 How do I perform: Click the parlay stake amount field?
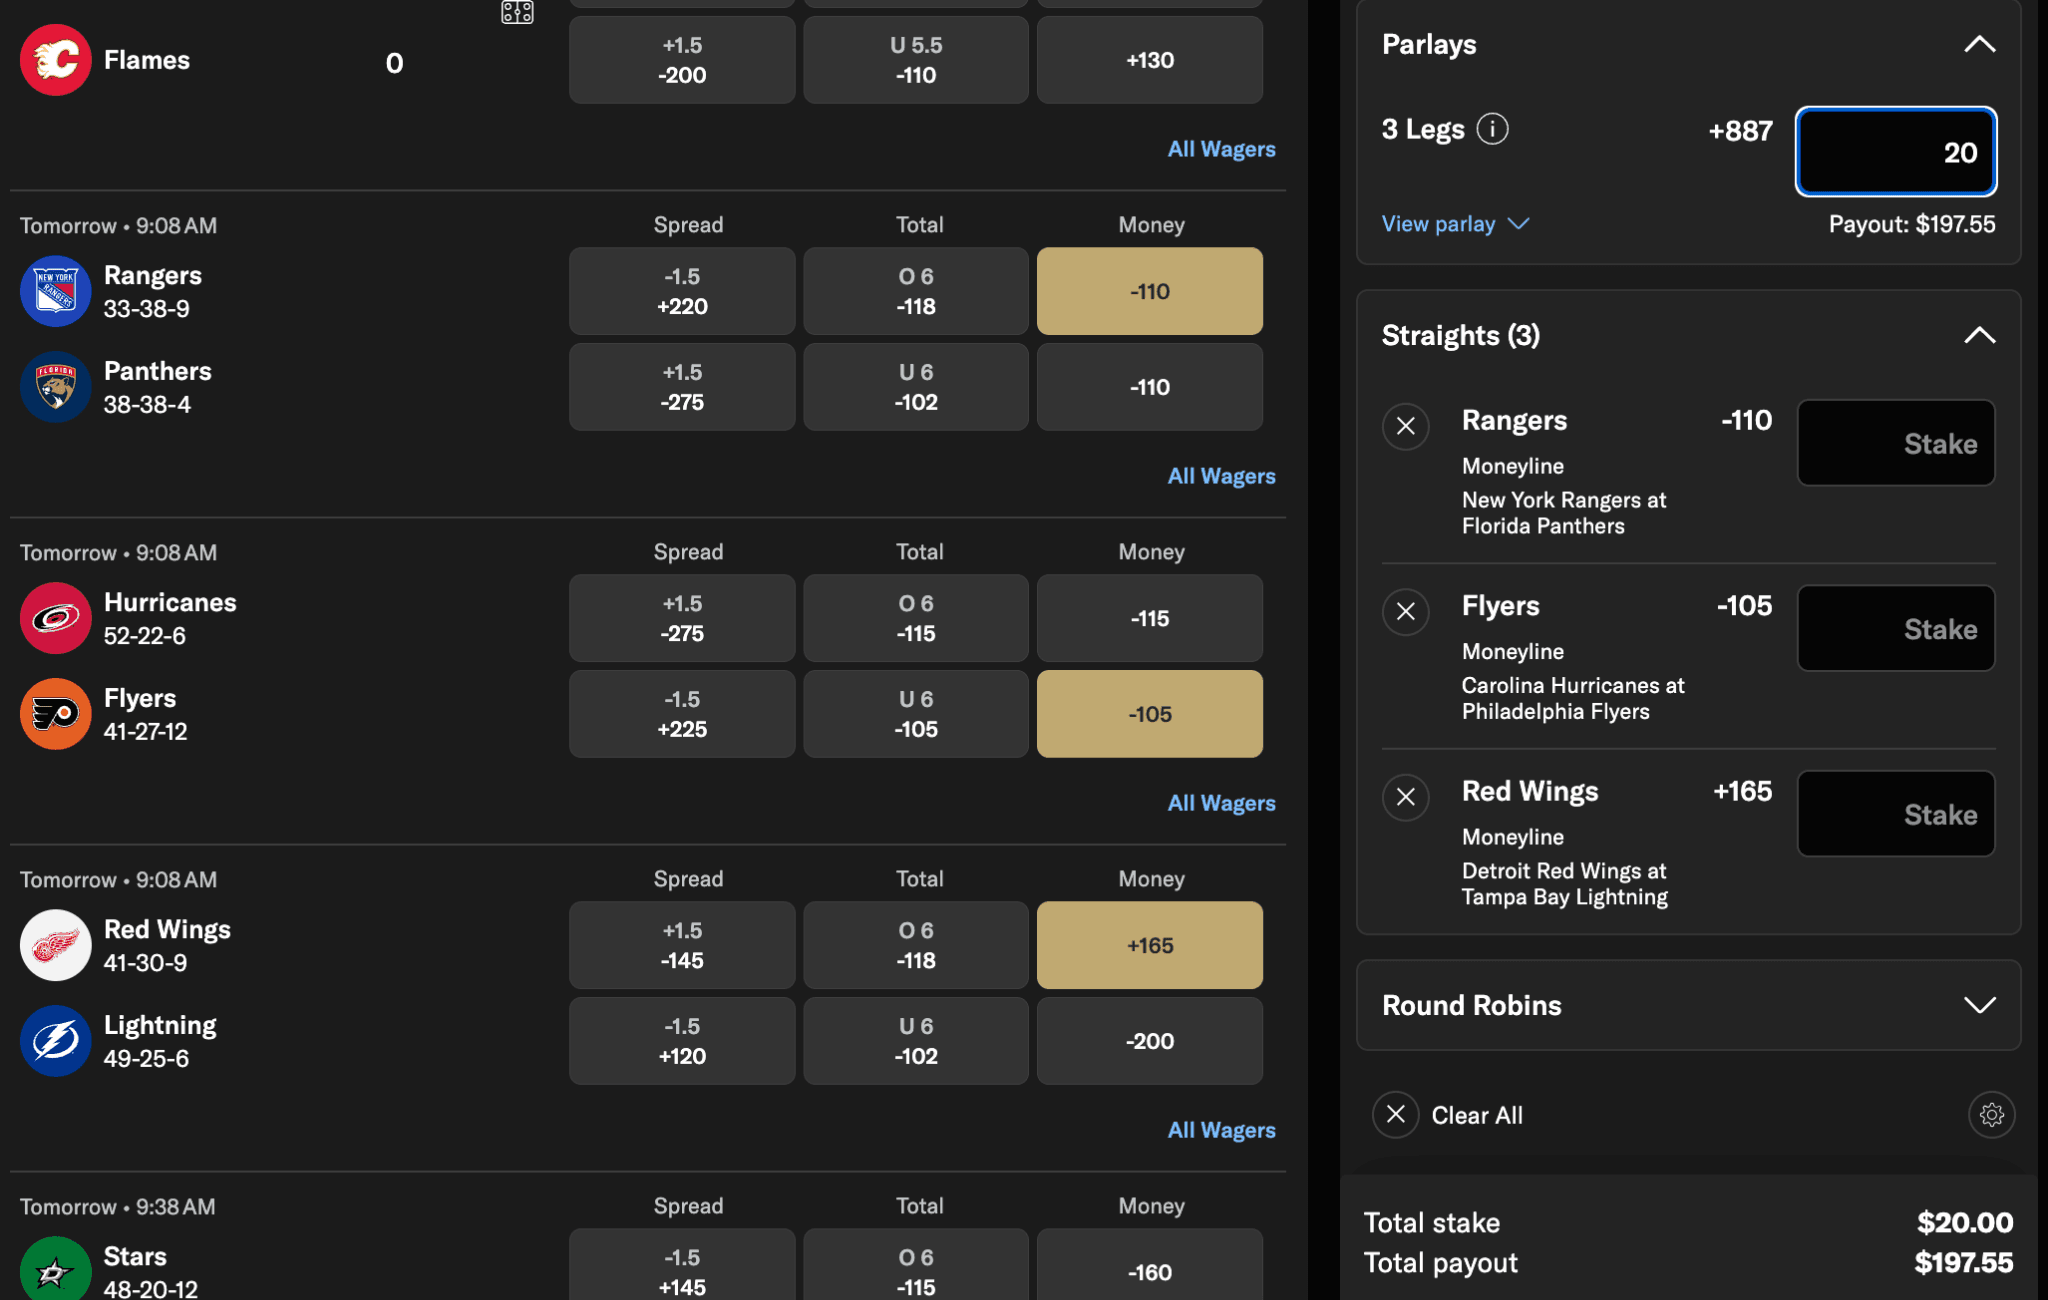point(1896,151)
